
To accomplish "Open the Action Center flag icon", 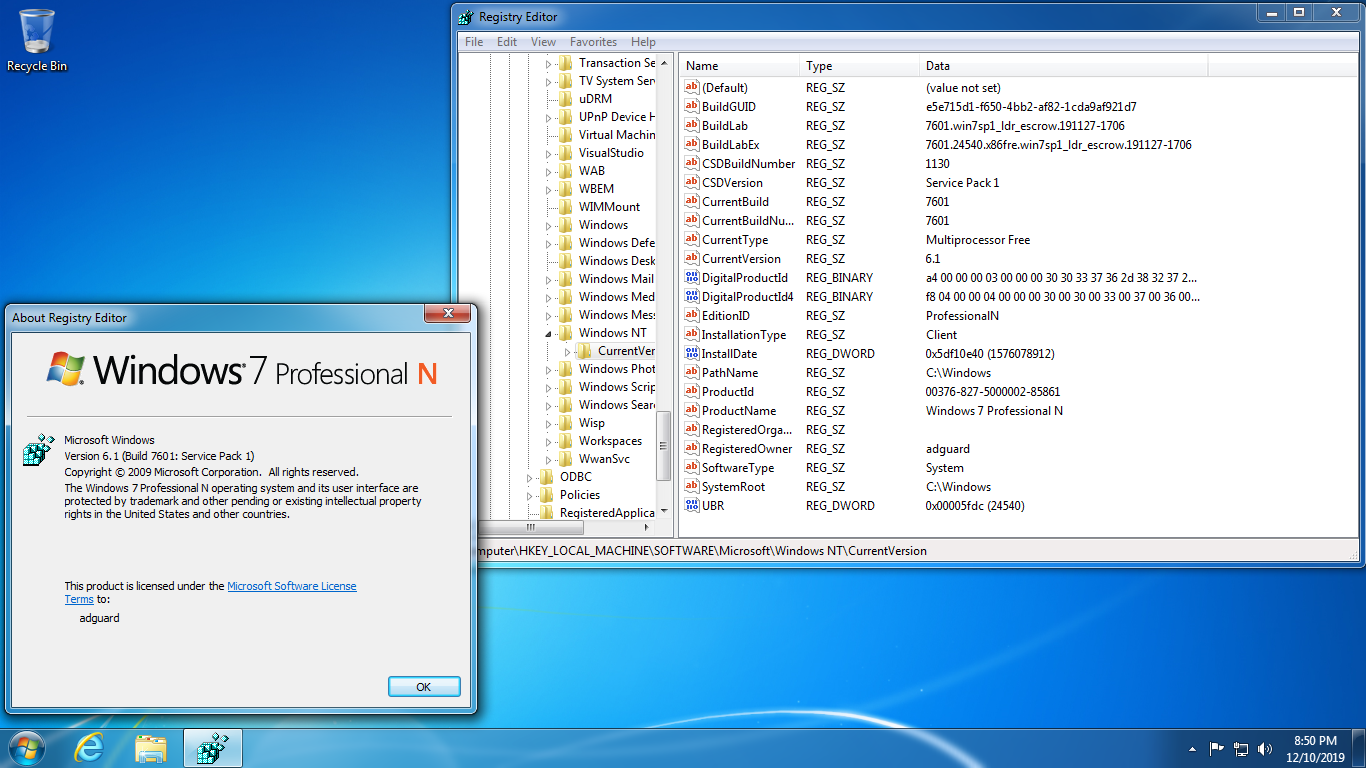I will (1217, 748).
